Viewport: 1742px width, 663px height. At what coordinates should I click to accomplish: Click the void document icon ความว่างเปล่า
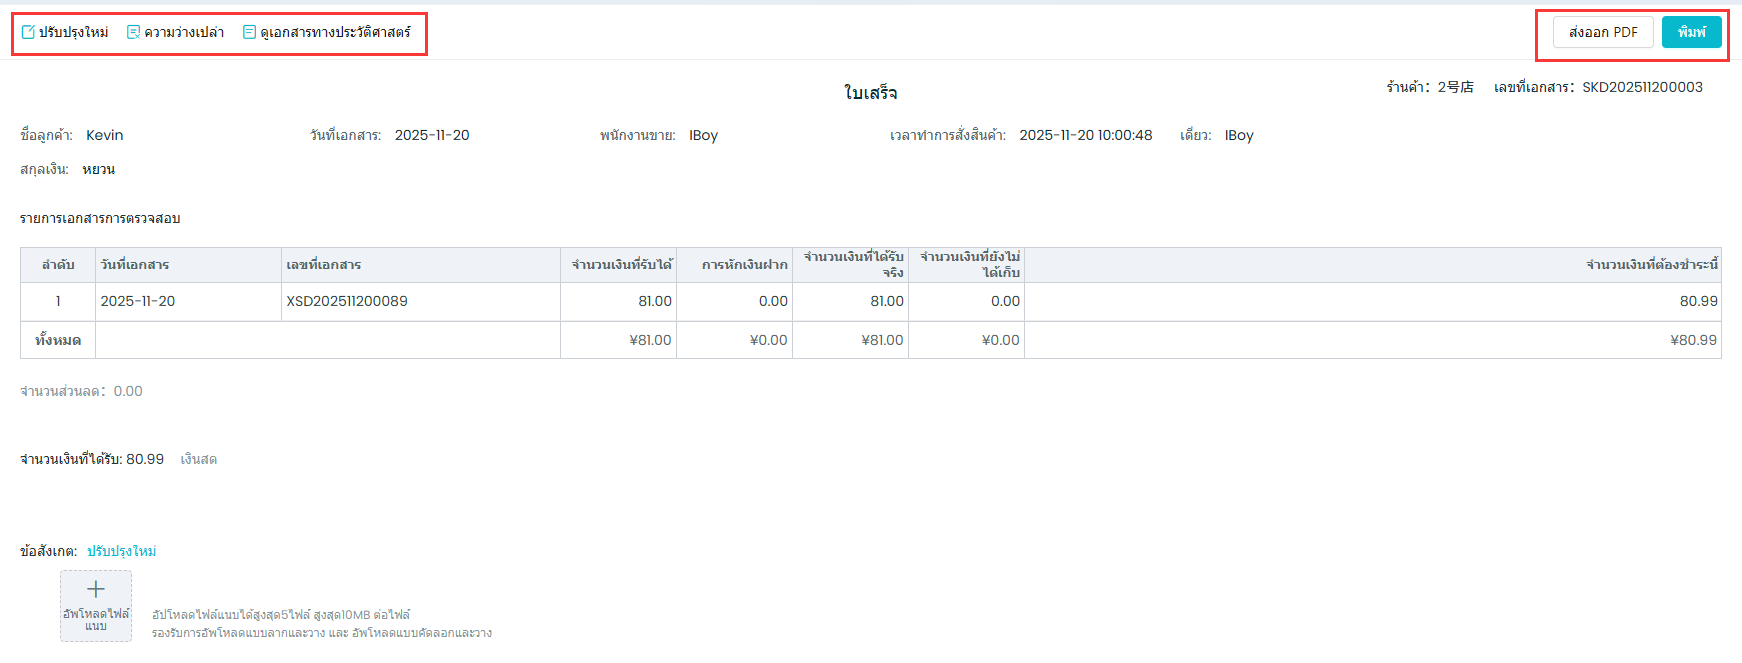[x=133, y=32]
